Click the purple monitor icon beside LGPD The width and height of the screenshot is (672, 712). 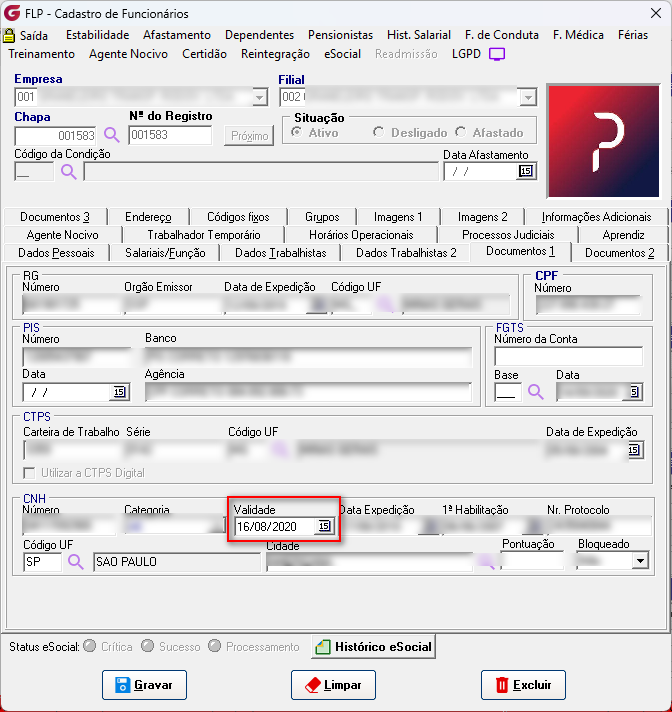tap(497, 54)
